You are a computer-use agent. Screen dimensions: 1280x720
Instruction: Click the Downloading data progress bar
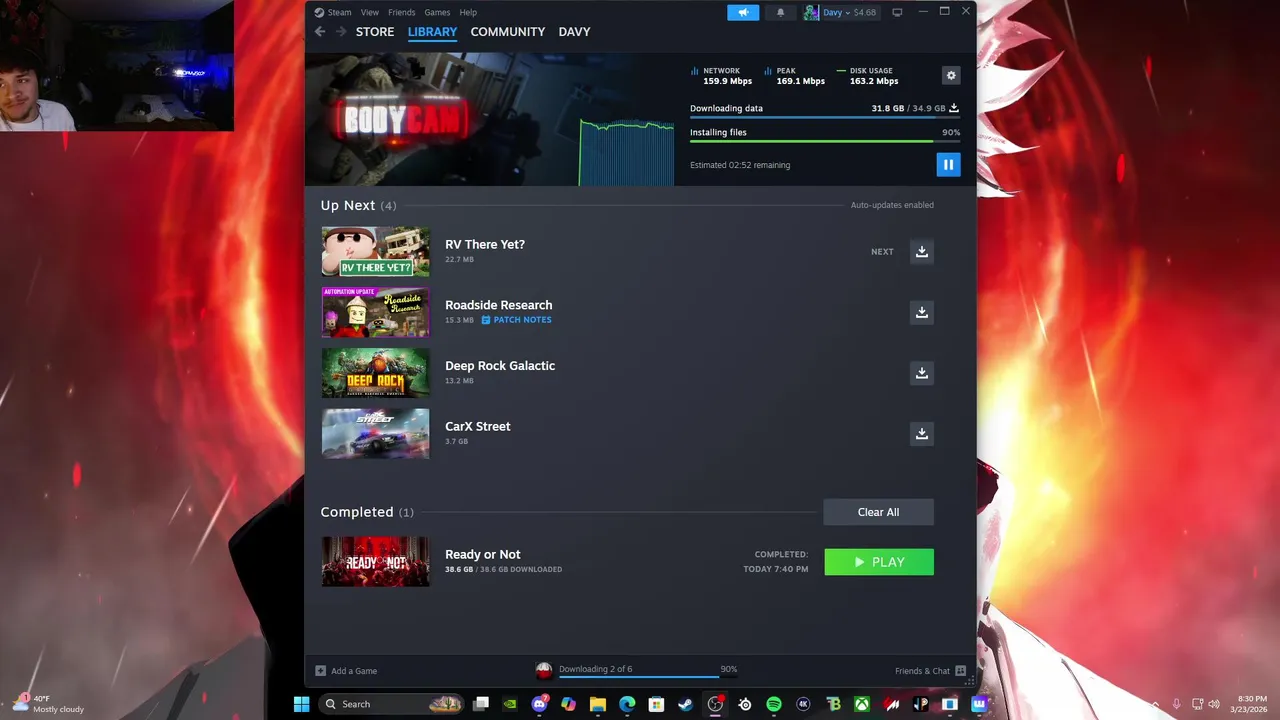[x=825, y=117]
